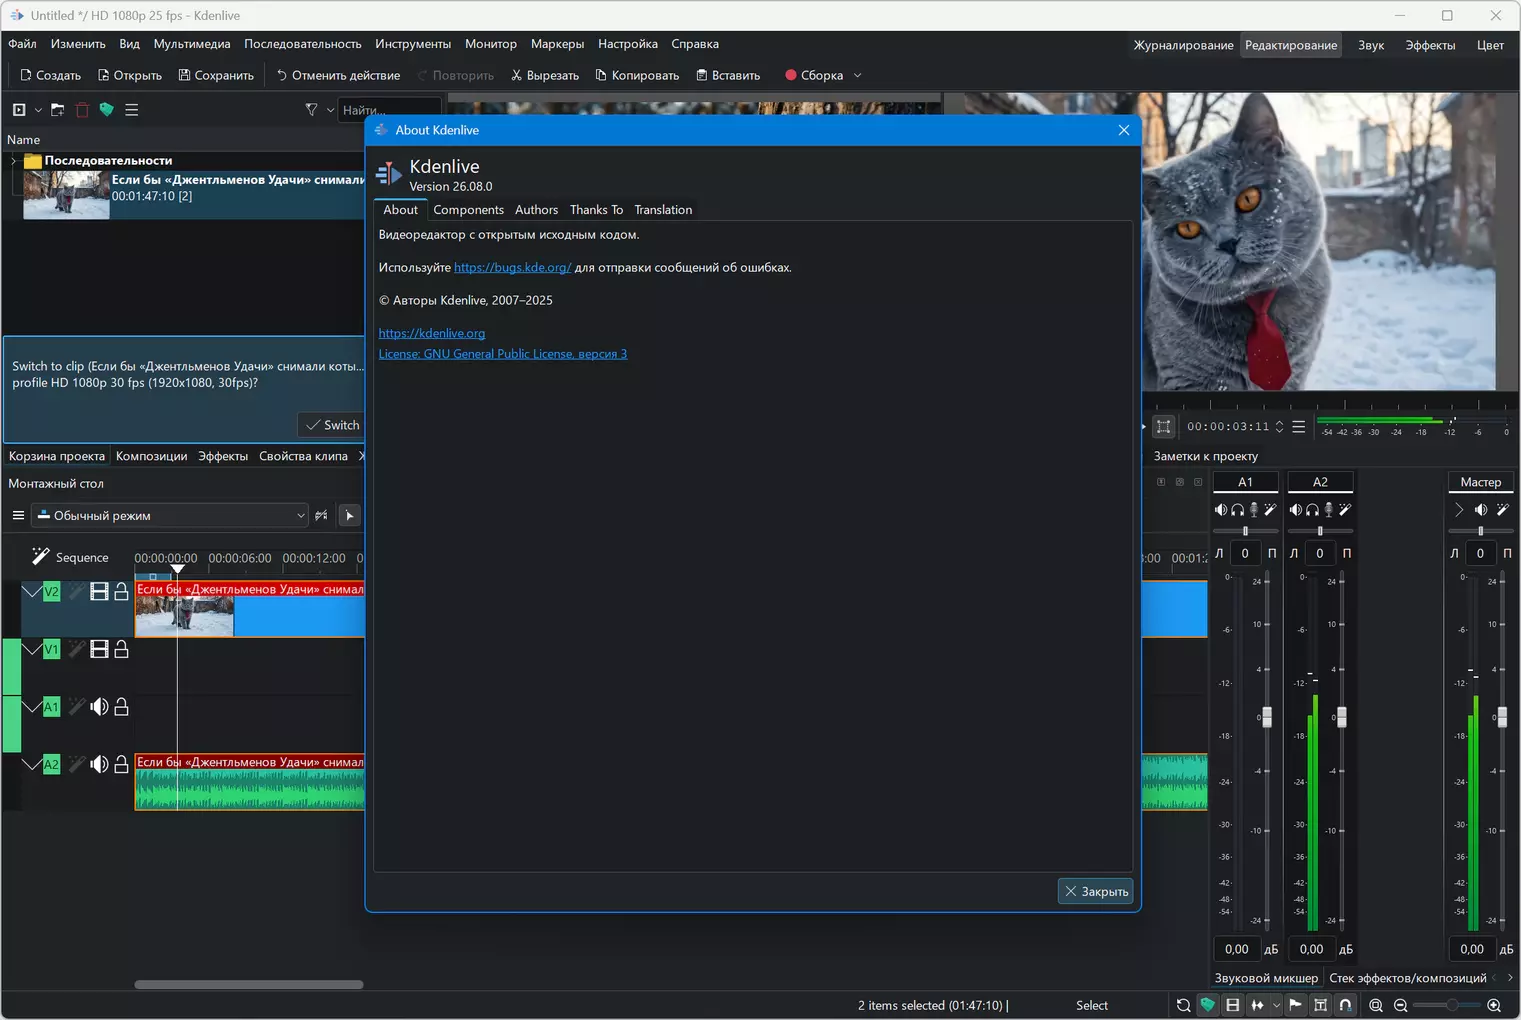Select the cat clip thumbnail in project bin
This screenshot has height=1020, width=1521.
coord(66,194)
